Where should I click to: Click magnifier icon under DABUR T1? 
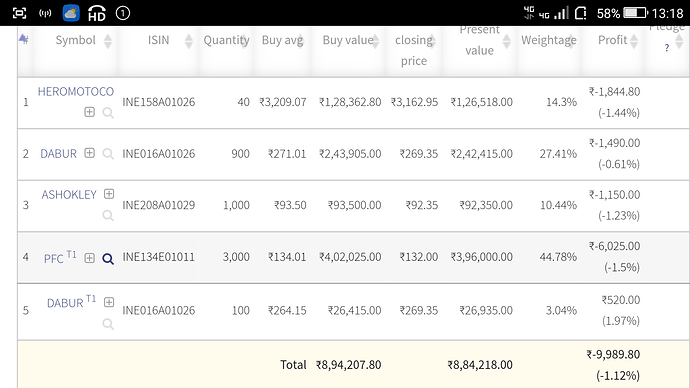108,324
